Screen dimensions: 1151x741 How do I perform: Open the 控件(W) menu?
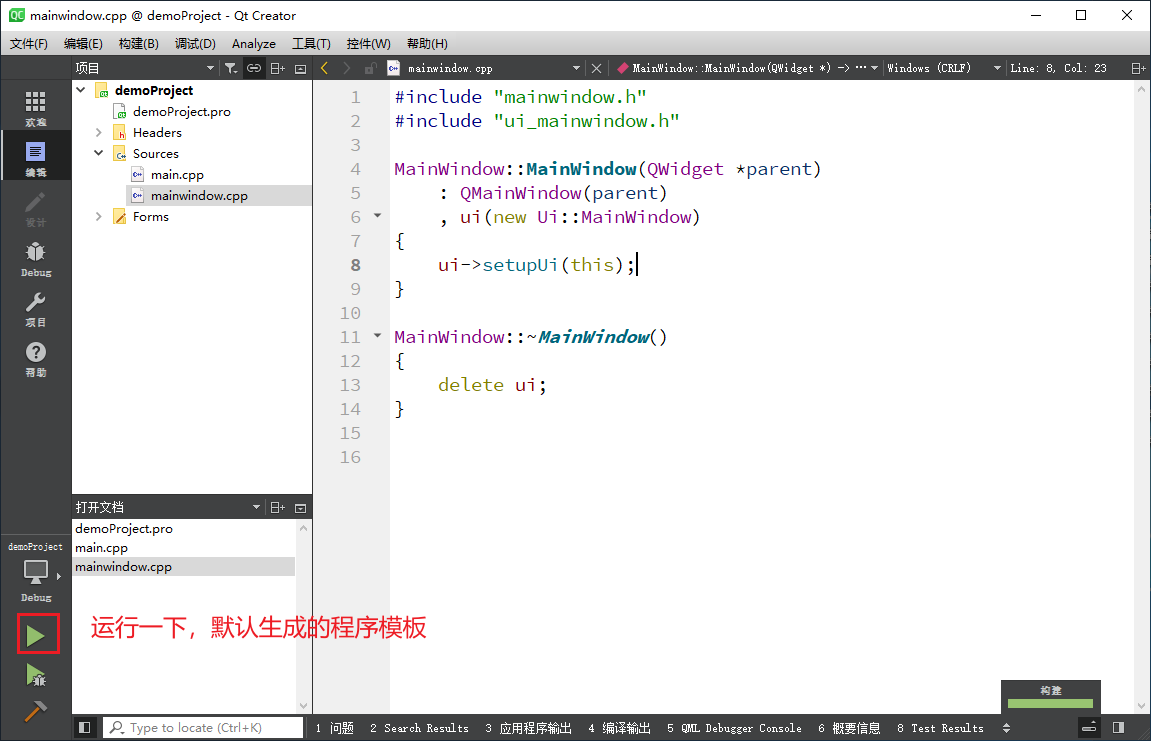[x=368, y=43]
